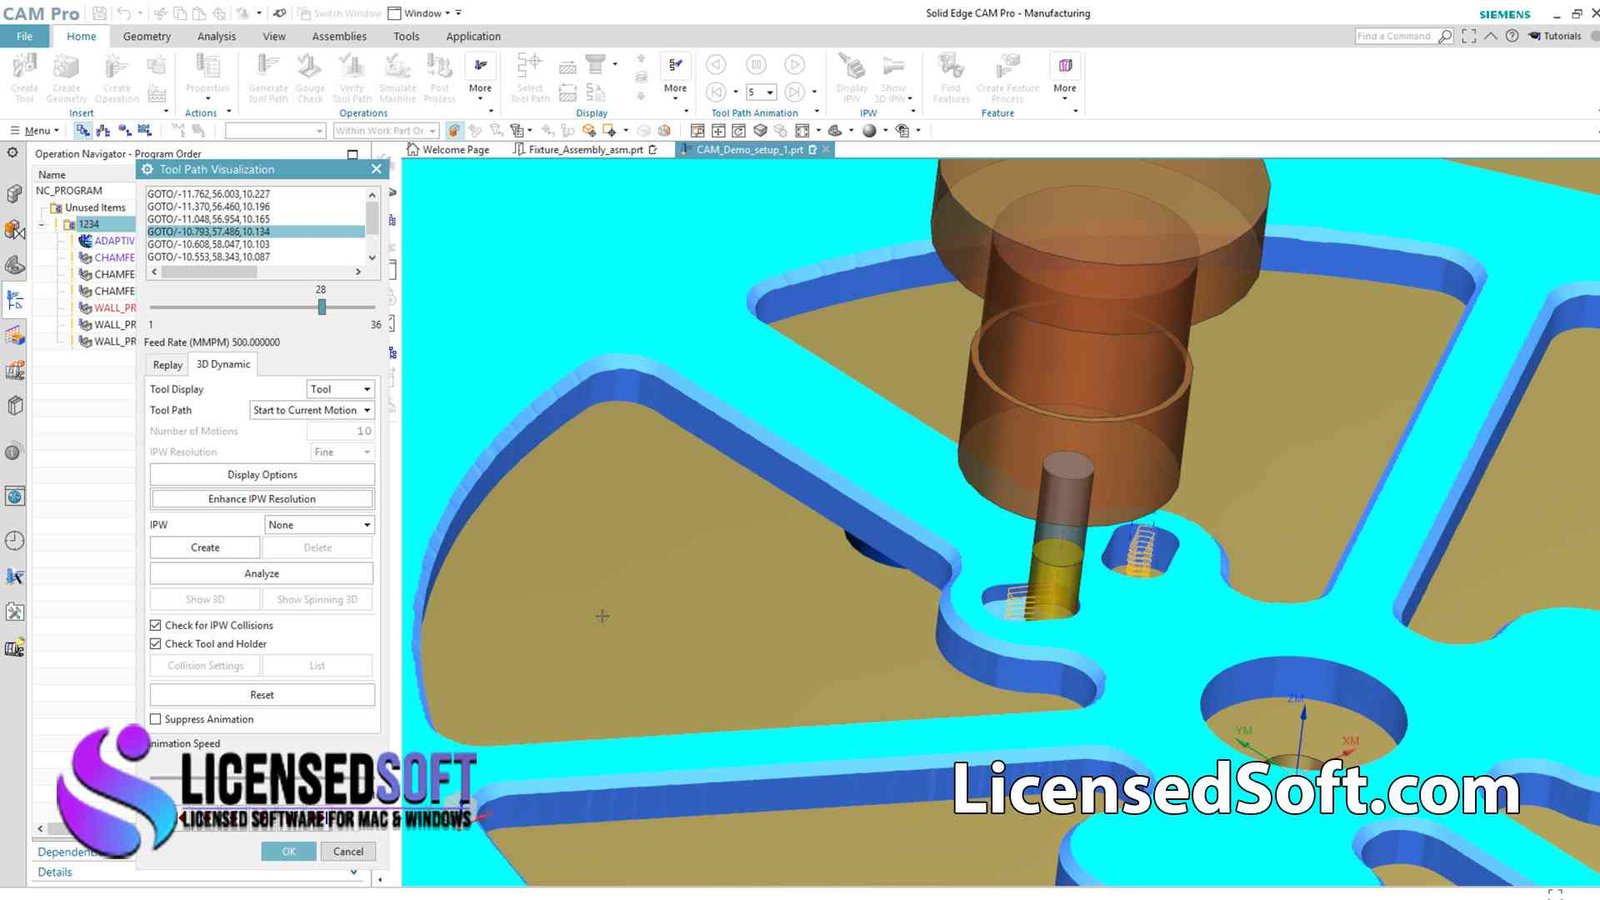Select the 3D Dynamic tab
Viewport: 1600px width, 900px height.
pyautogui.click(x=223, y=364)
